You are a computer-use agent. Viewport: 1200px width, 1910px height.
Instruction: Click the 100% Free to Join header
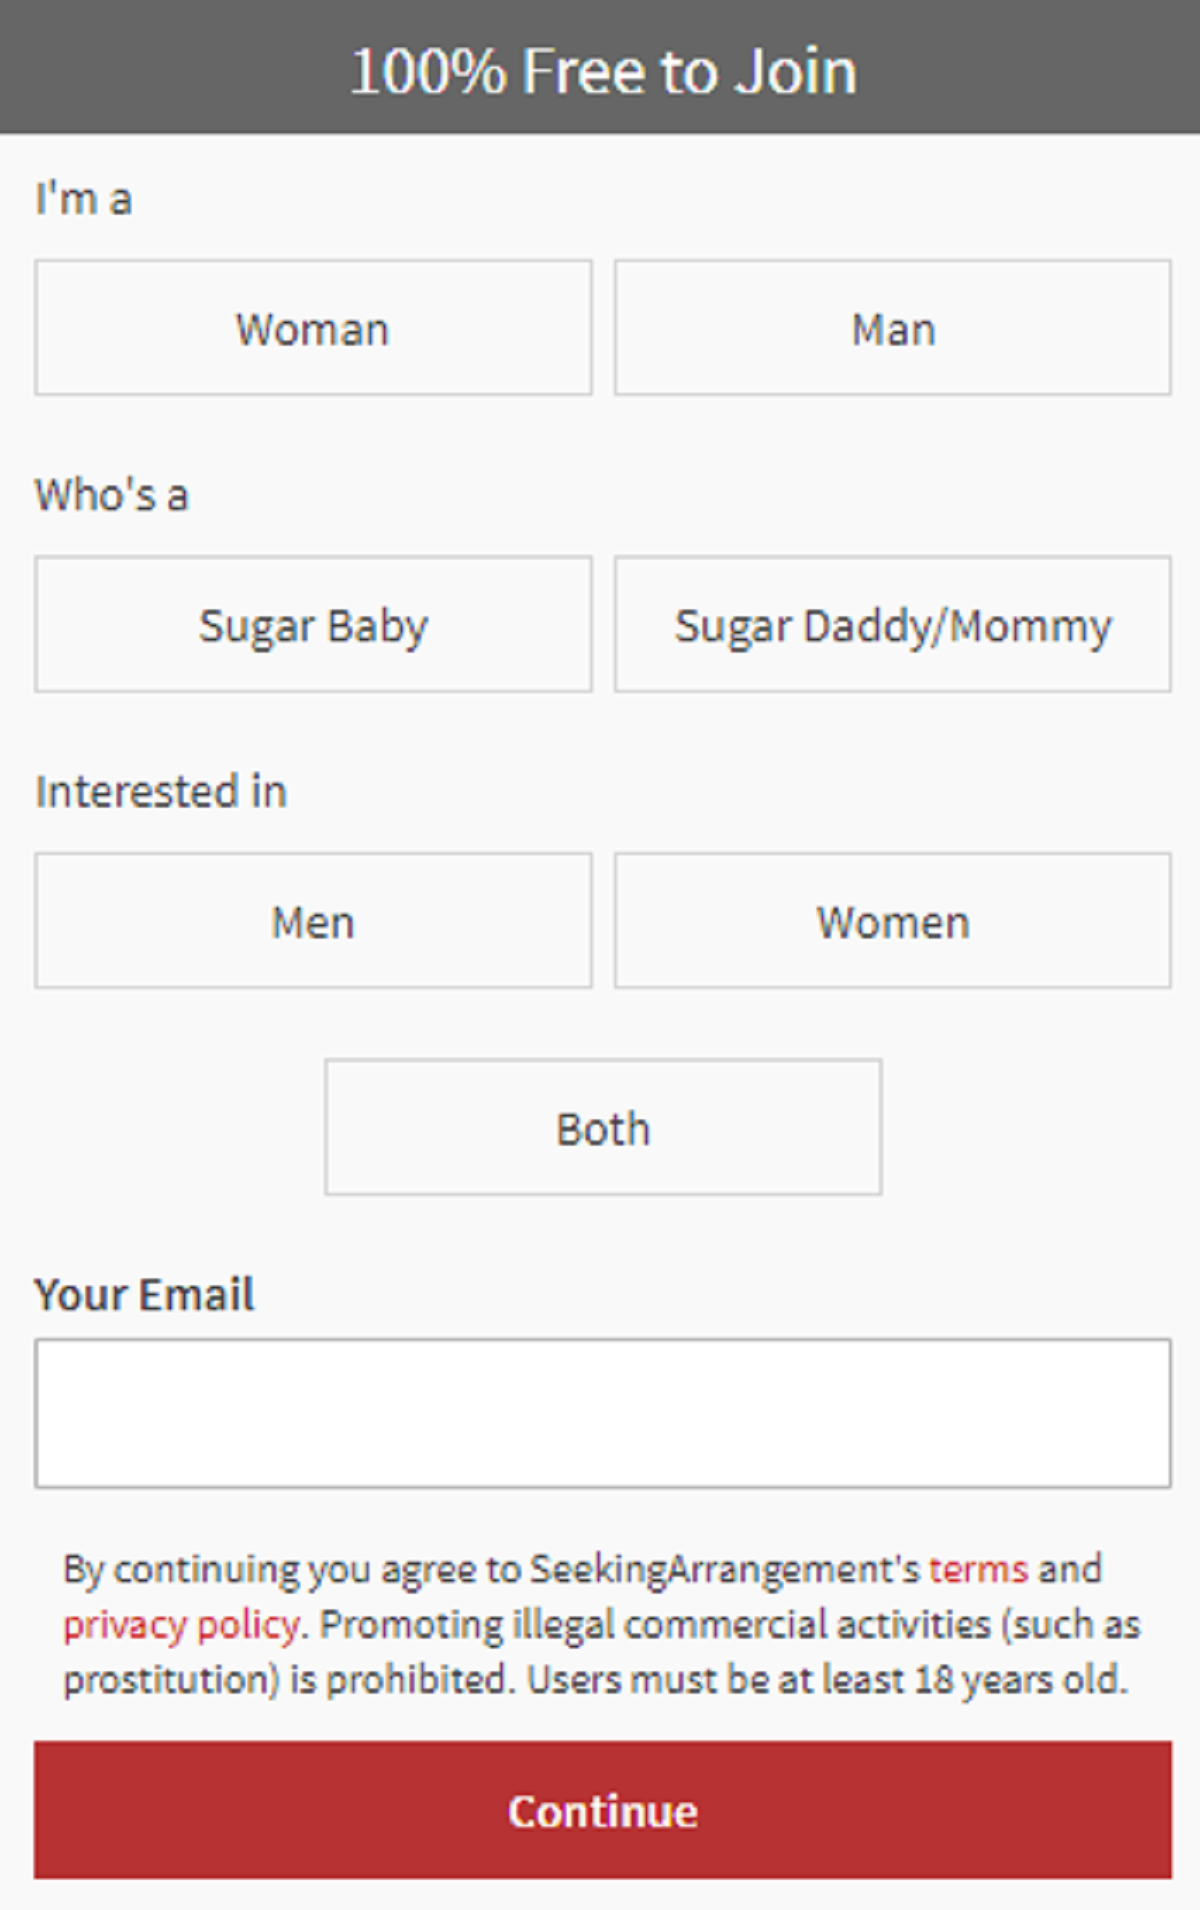pyautogui.click(x=603, y=70)
